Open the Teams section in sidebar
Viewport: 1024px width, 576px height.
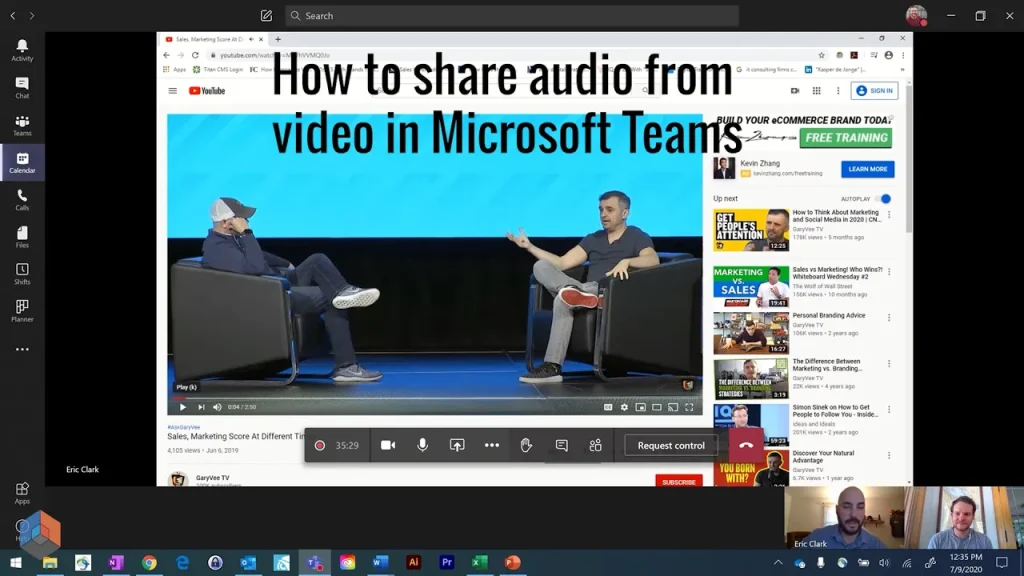[x=22, y=125]
